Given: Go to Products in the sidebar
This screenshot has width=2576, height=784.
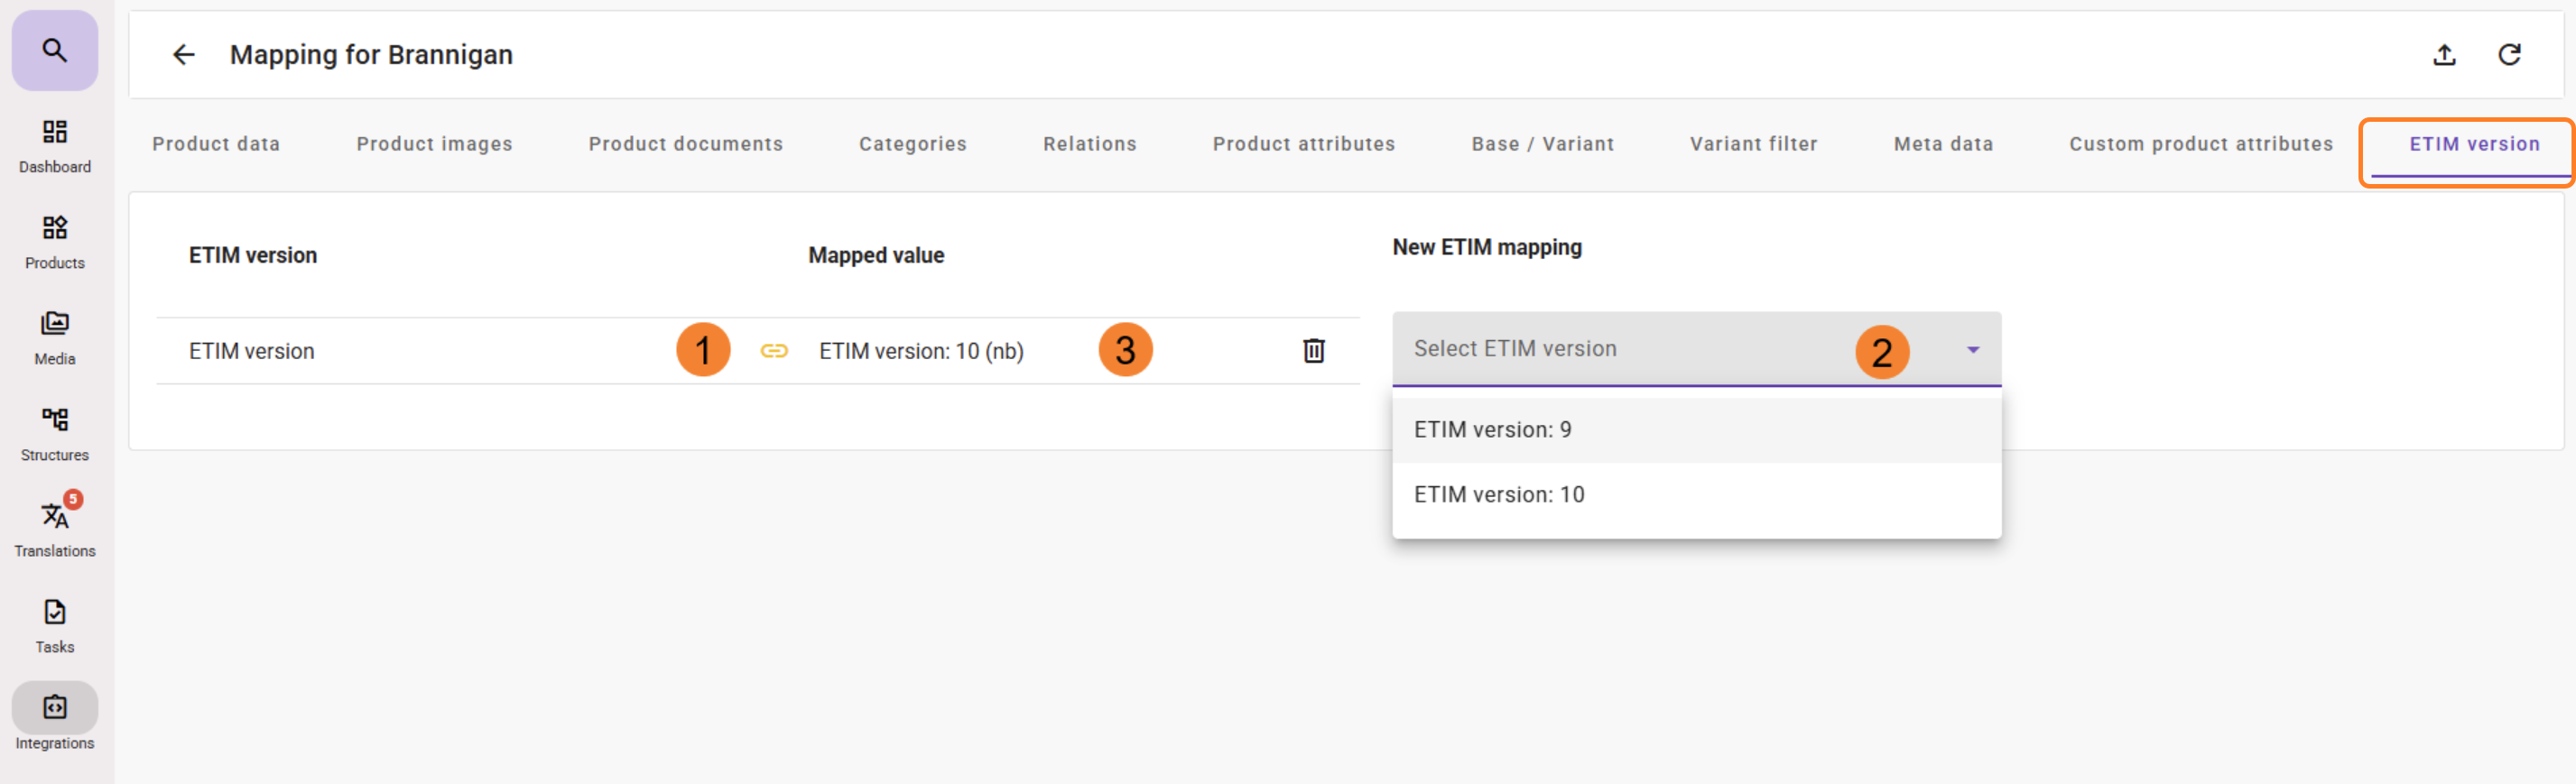Looking at the screenshot, I should coord(55,241).
